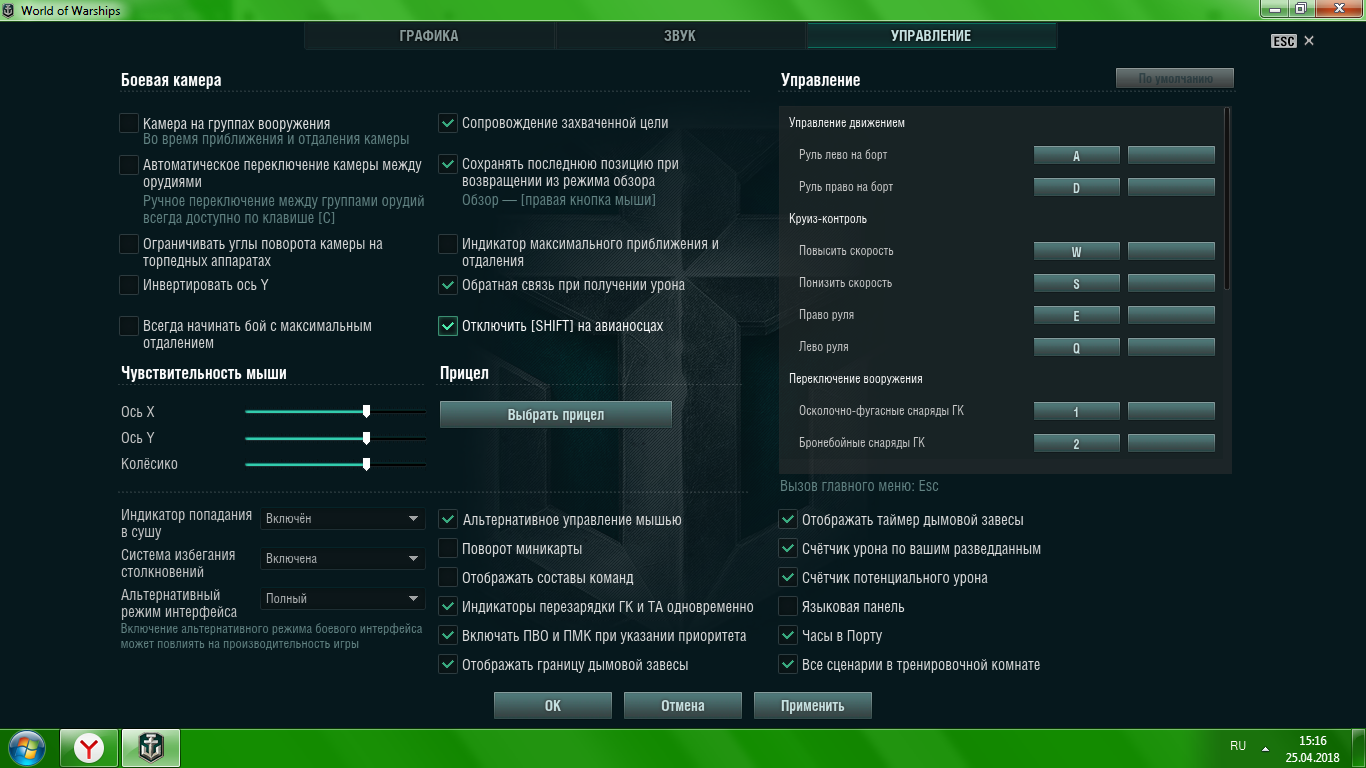
Task: Open Yandex browser from the taskbar
Action: click(x=89, y=748)
